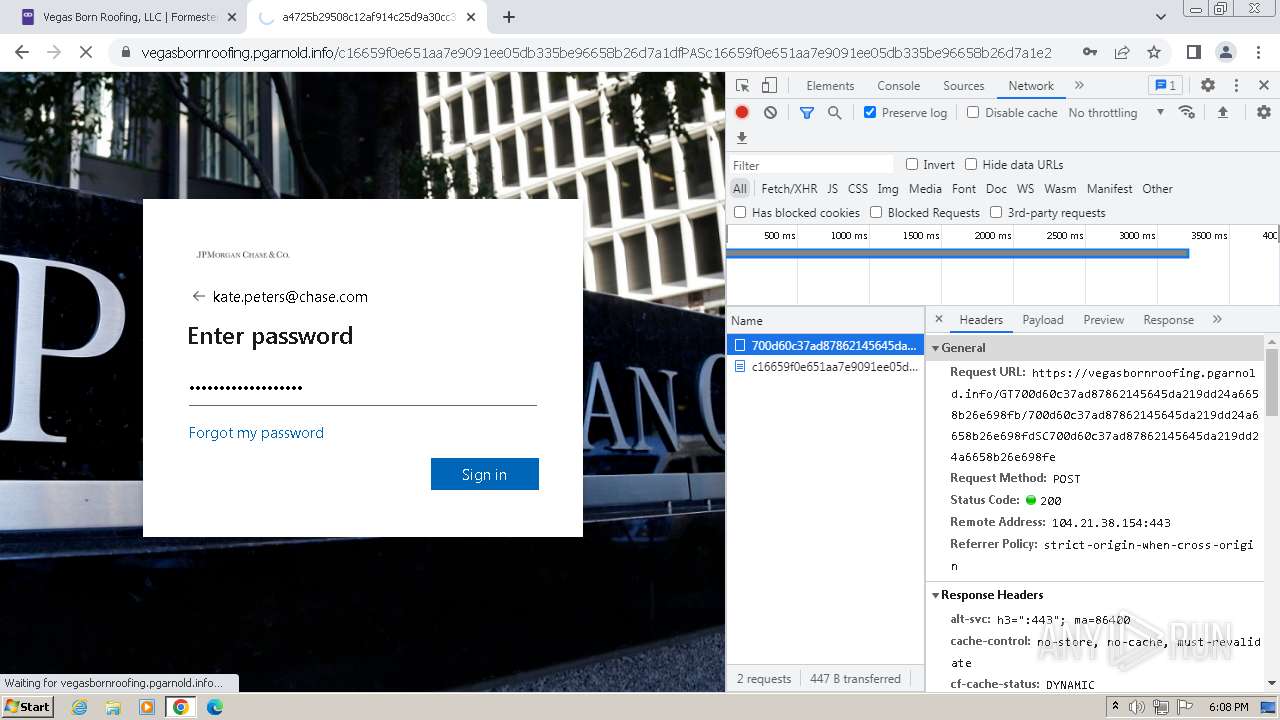Image resolution: width=1280 pixels, height=720 pixels.
Task: Click the network timeline overview bar
Action: coord(957,253)
